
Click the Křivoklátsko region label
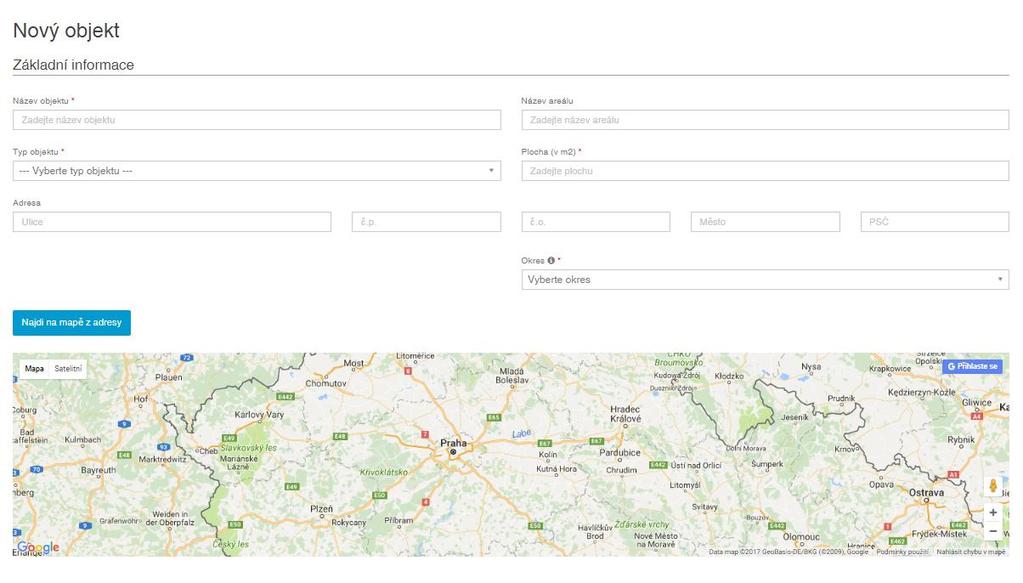point(384,472)
